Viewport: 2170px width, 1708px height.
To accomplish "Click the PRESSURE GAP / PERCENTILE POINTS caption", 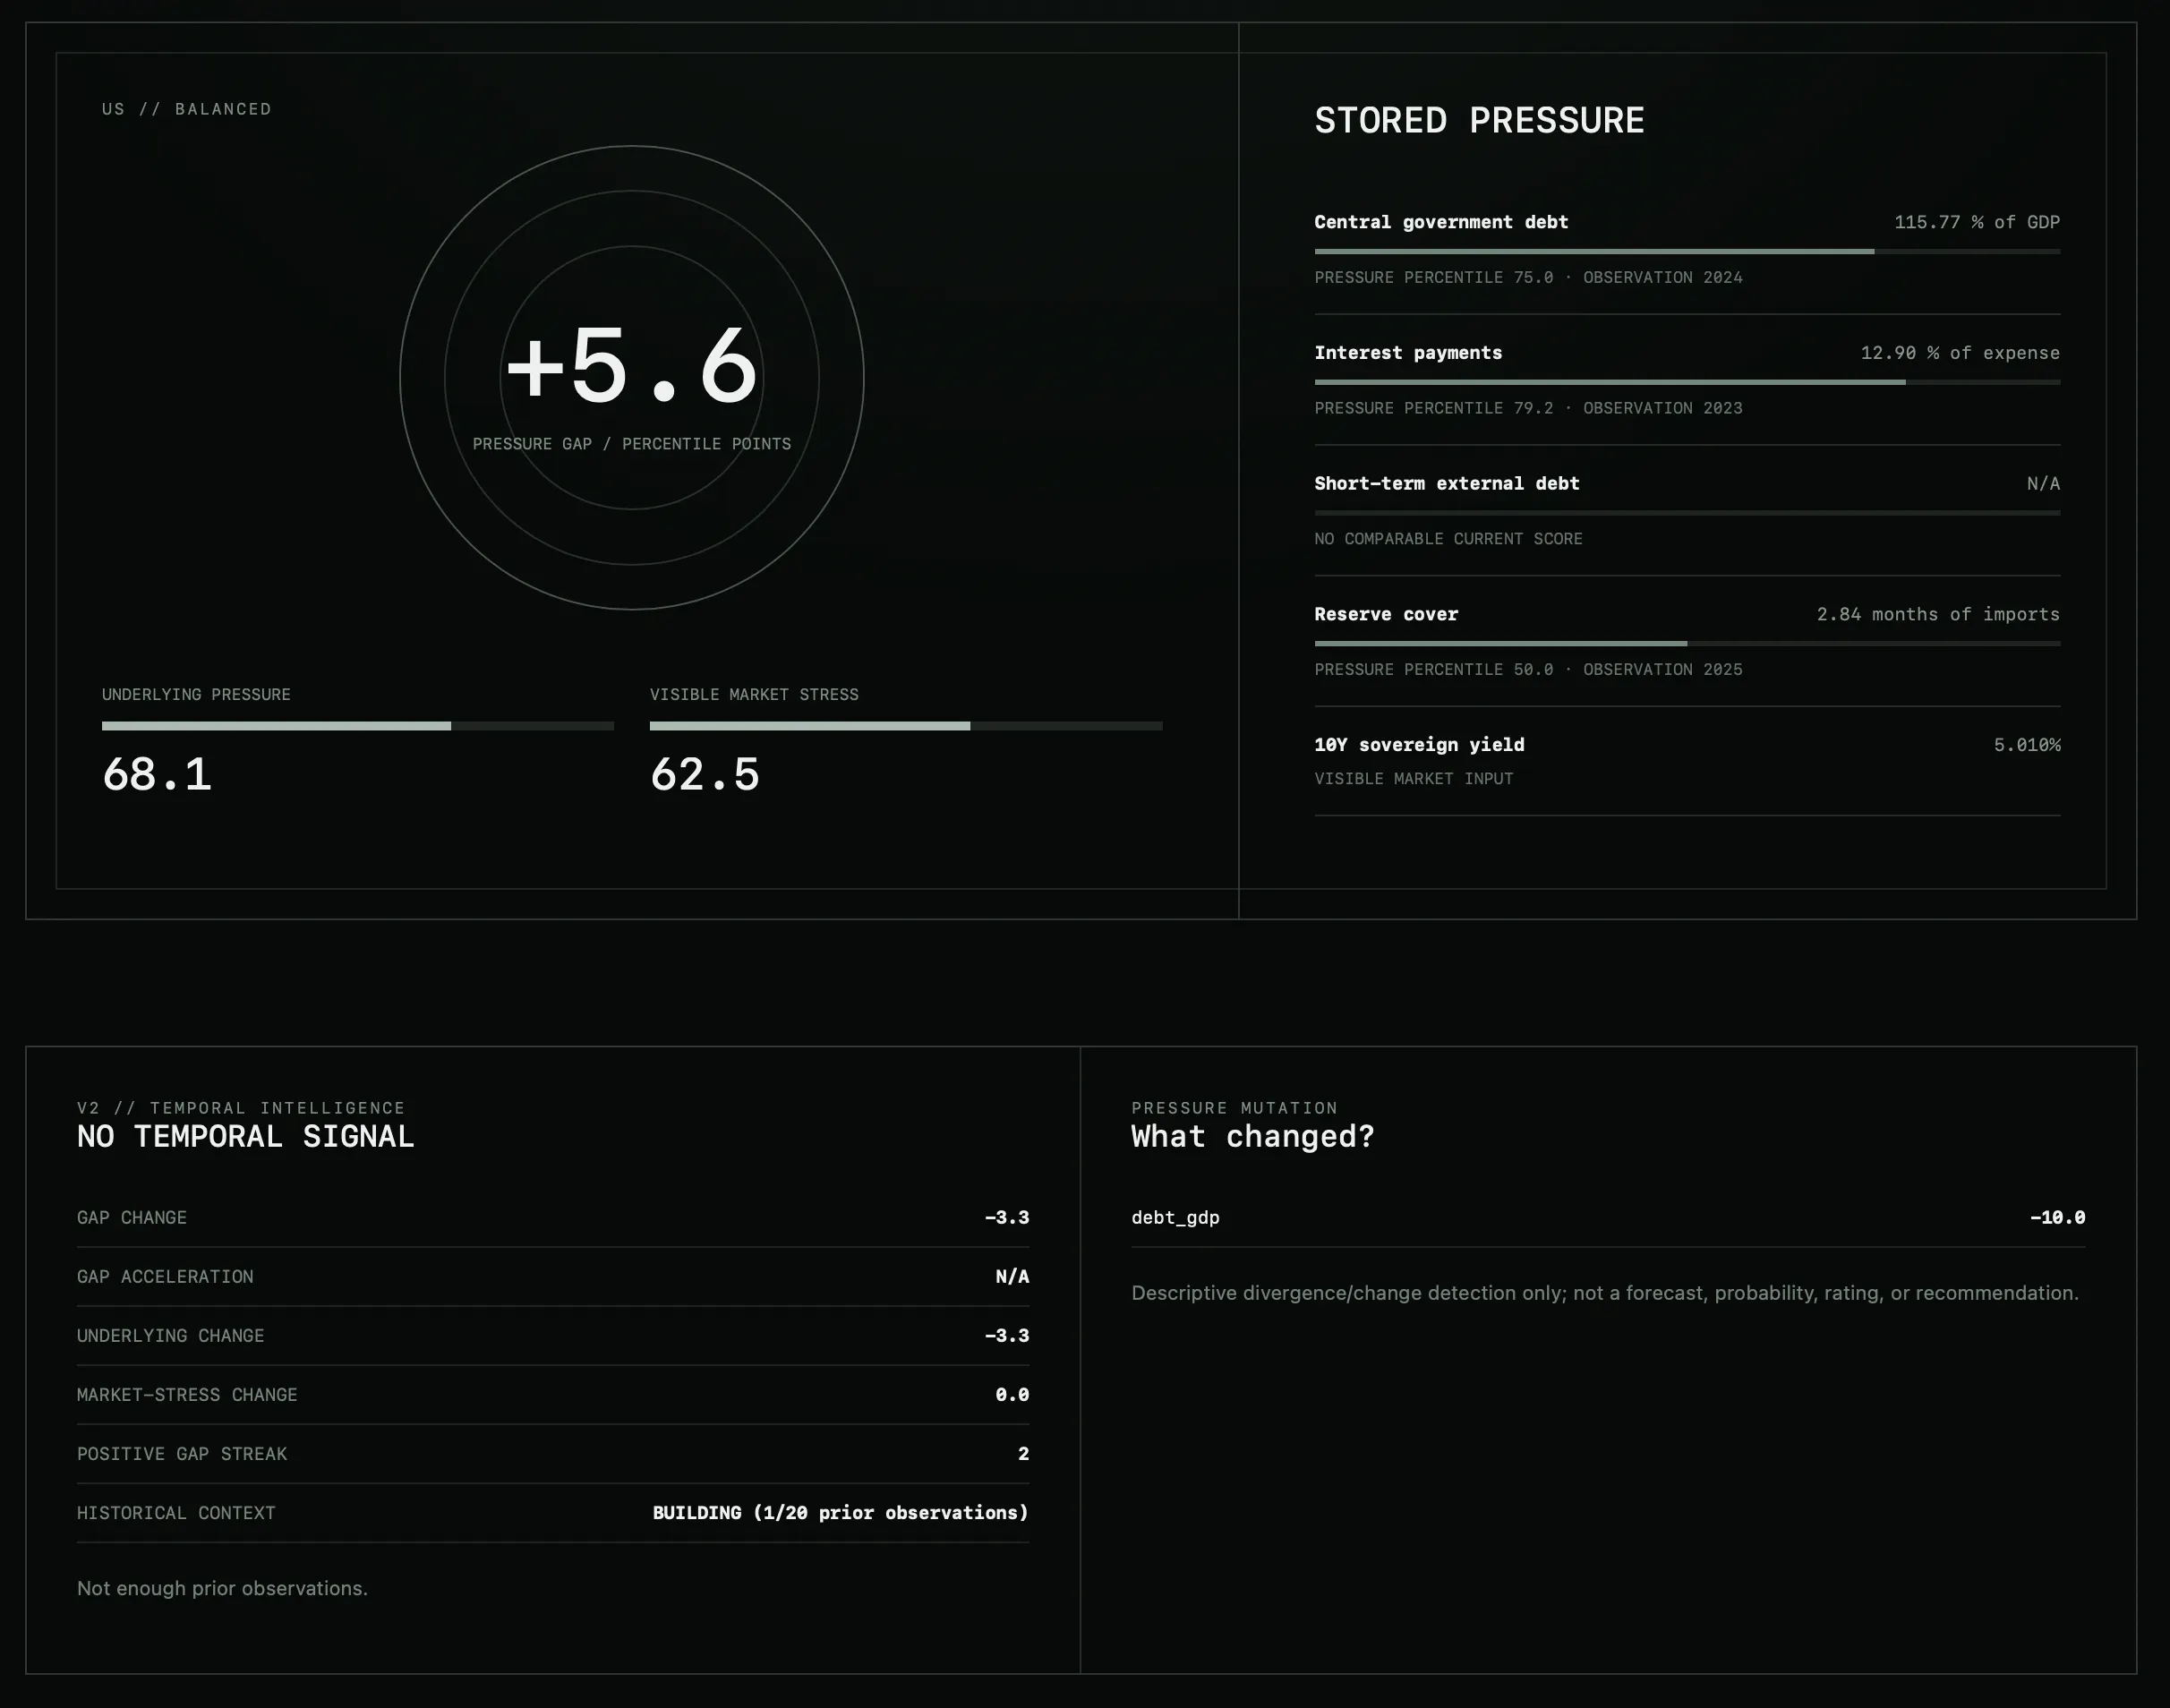I will (x=632, y=444).
